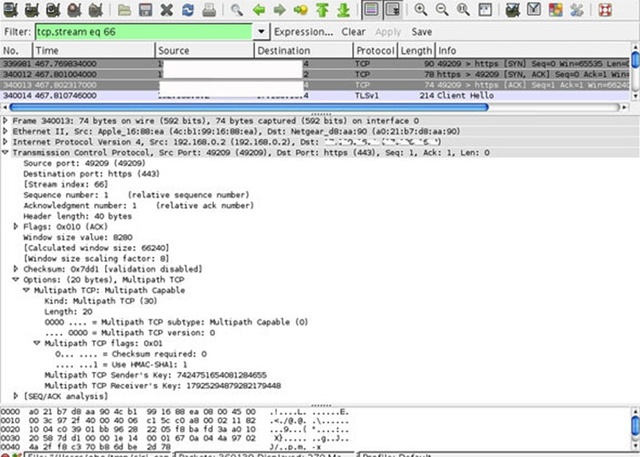Open help lifebuoy icon
Screen dimensions: 640x457
click(605, 9)
